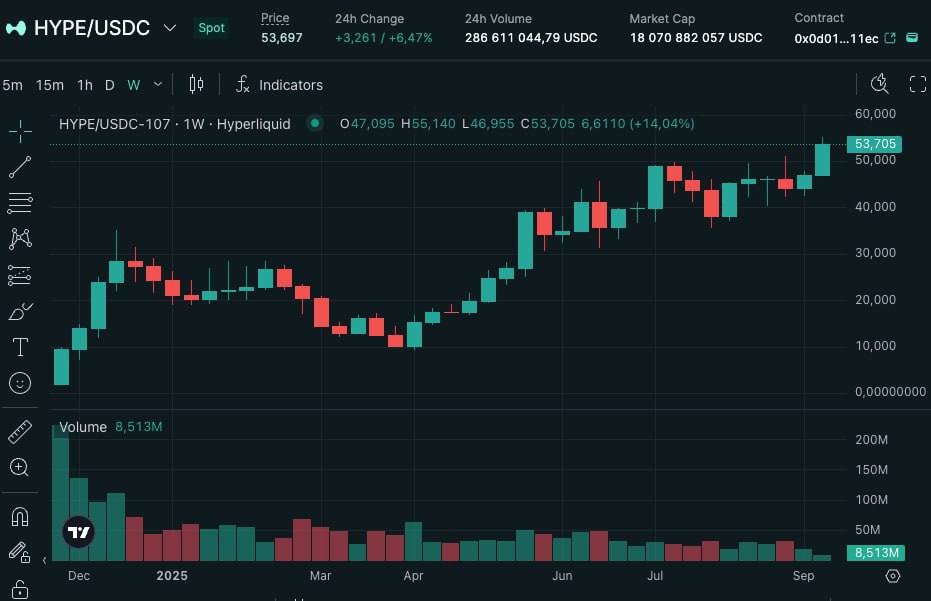Image resolution: width=931 pixels, height=601 pixels.
Task: Toggle lock all drawing tools
Action: pyautogui.click(x=20, y=590)
